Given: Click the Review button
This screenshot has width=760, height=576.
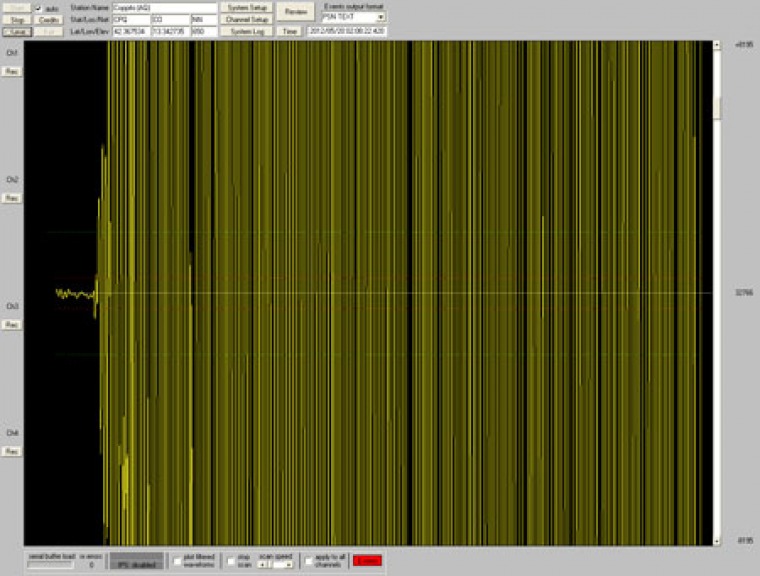Looking at the screenshot, I should pos(296,11).
